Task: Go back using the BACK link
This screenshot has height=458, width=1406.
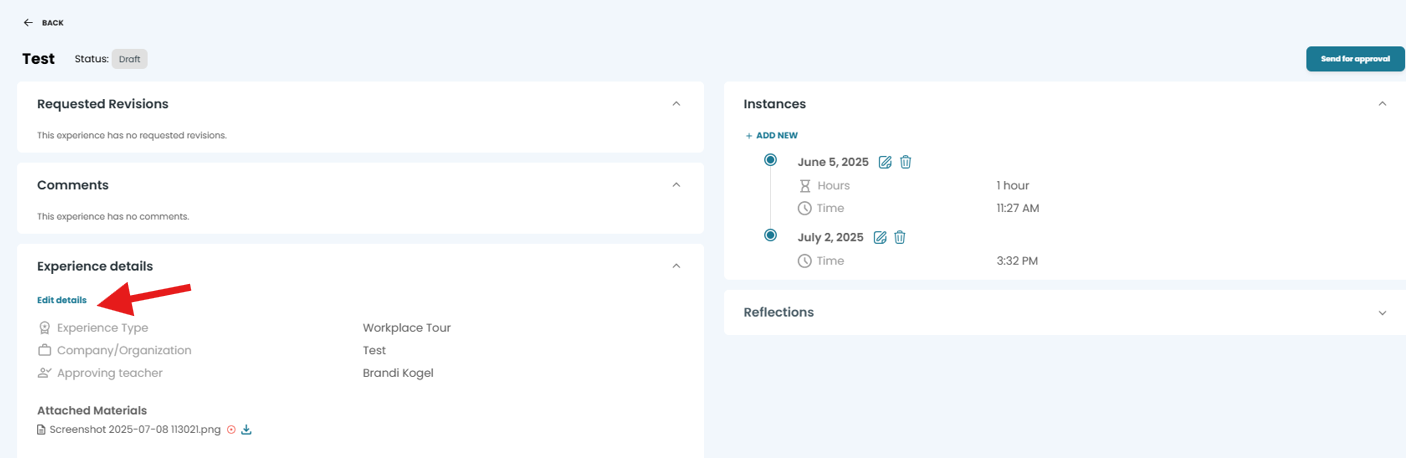Action: (x=53, y=22)
